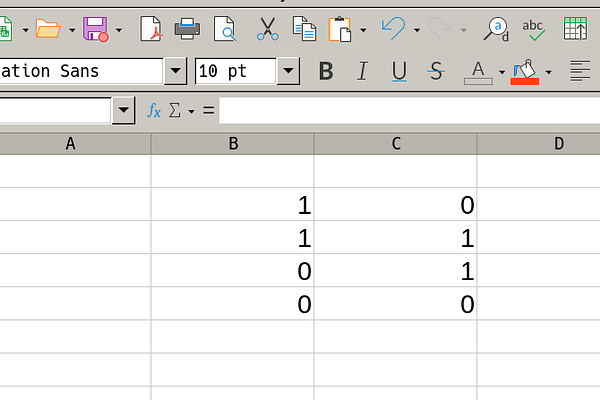Open the Name Box dropdown
Viewport: 600px width, 400px height.
[x=123, y=111]
